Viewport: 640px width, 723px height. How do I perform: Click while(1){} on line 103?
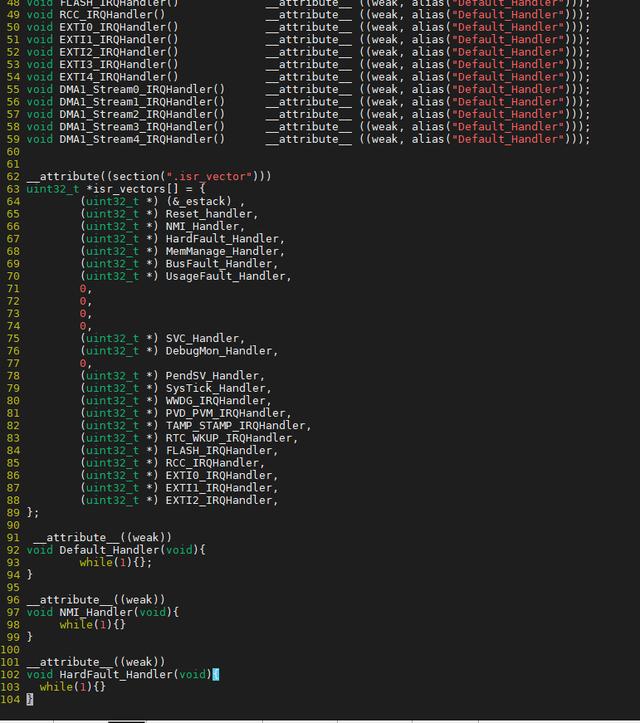73,687
